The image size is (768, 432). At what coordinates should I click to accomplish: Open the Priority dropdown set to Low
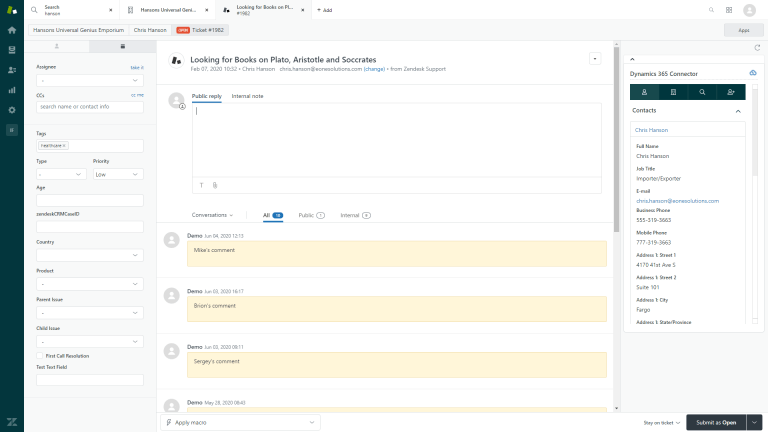(118, 174)
